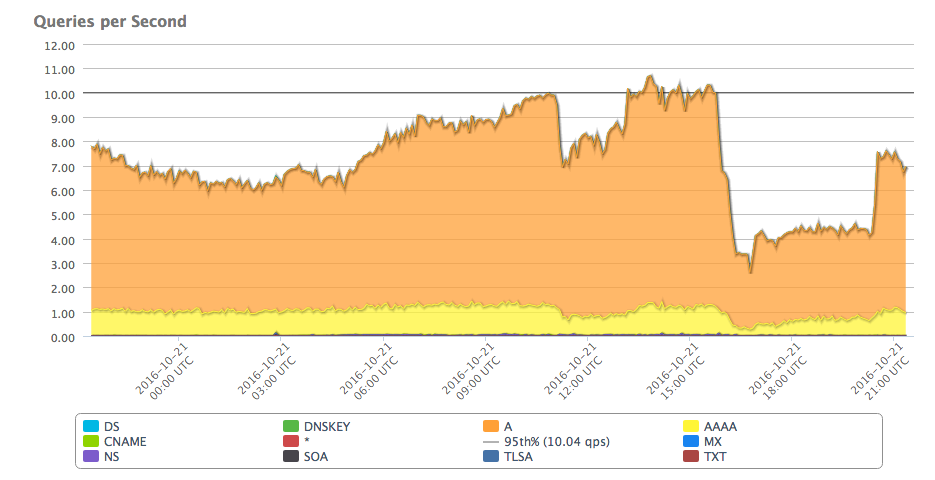Click the TLSA legend label

518,457
